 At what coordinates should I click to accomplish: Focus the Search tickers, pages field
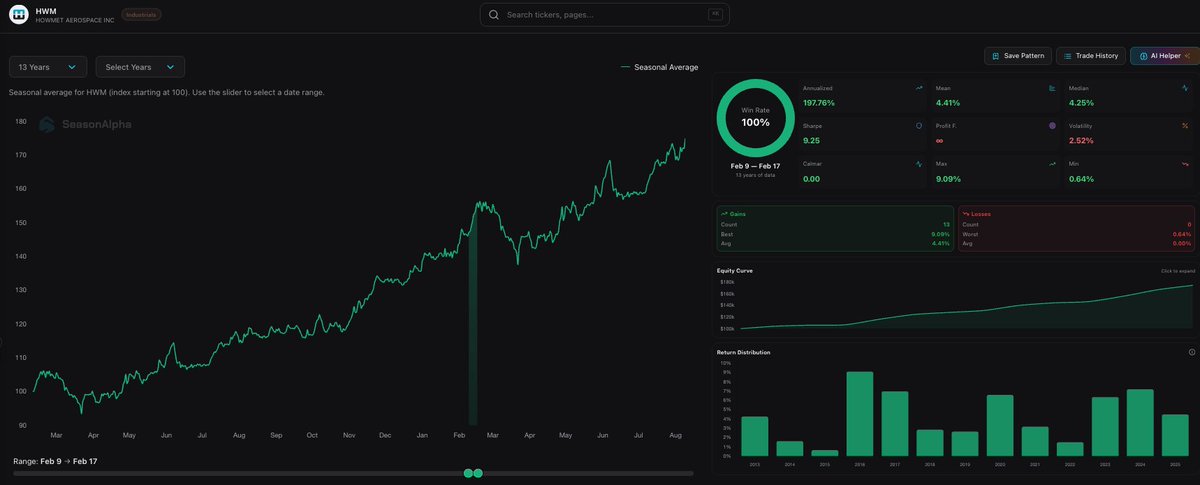605,15
